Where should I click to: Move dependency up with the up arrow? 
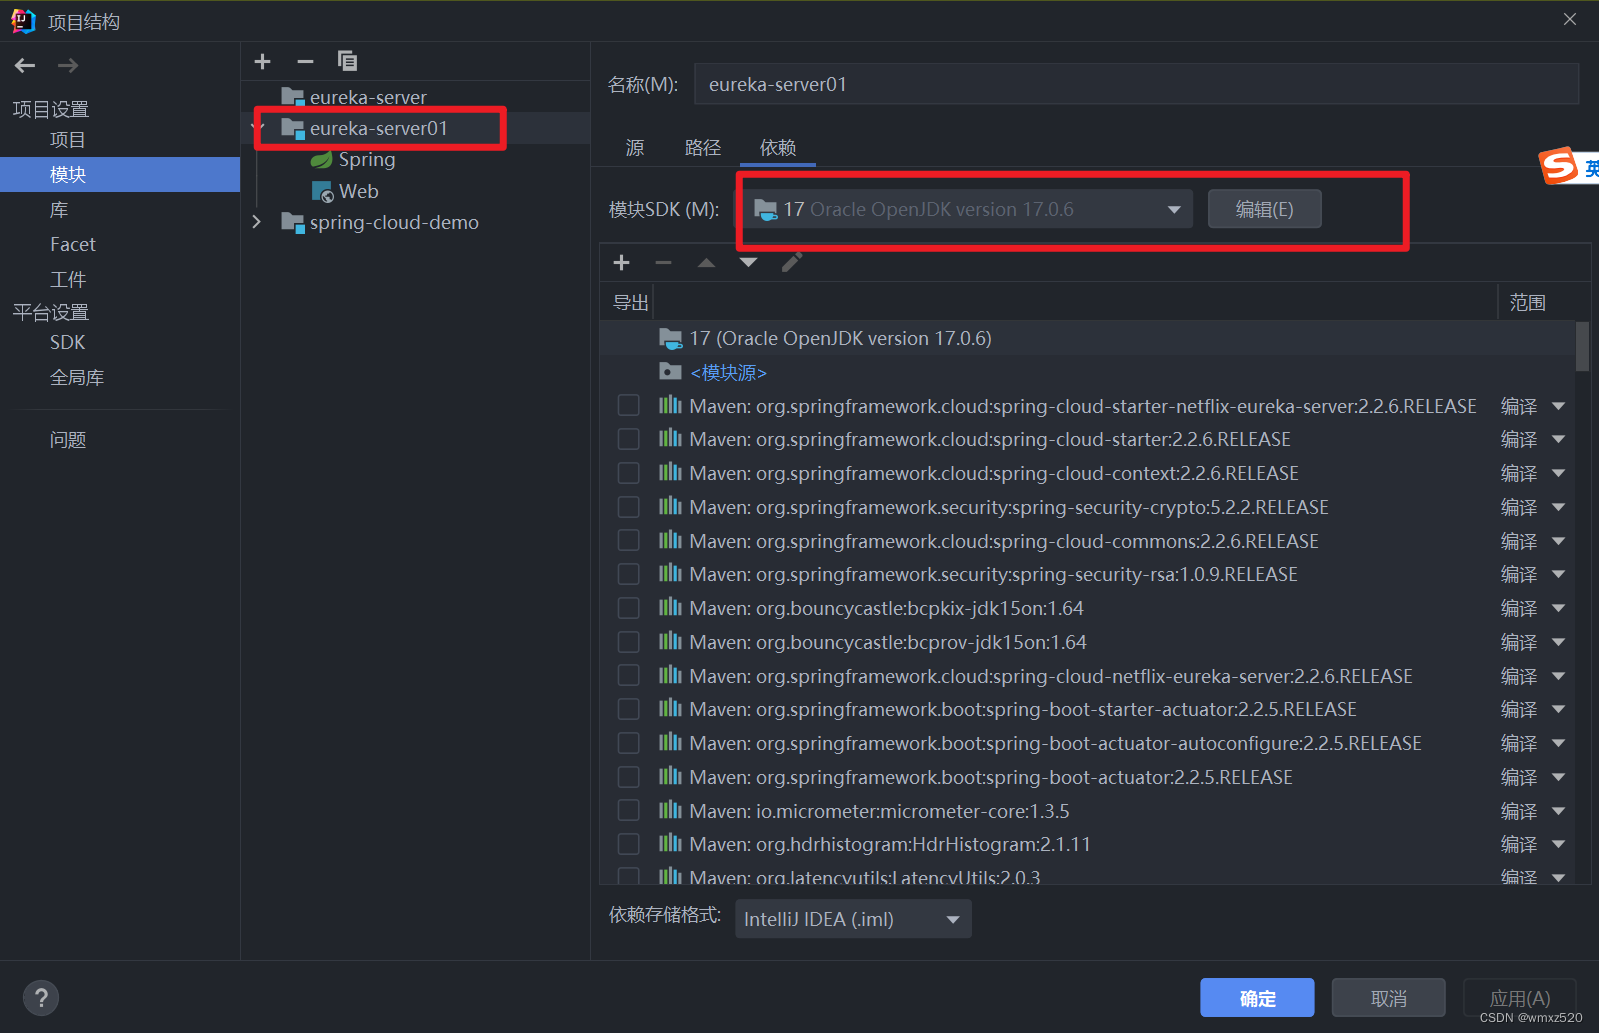[x=706, y=263]
